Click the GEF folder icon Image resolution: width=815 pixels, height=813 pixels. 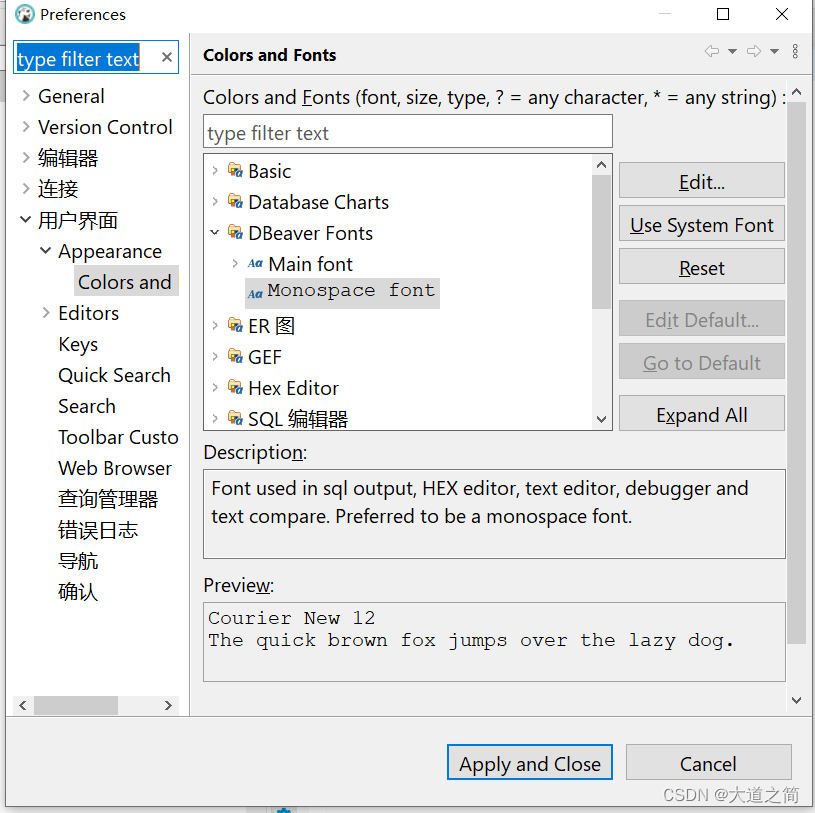(235, 357)
